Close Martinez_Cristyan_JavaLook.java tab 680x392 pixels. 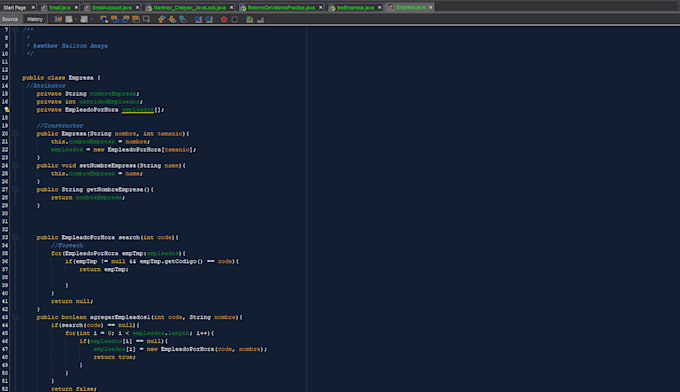232,7
